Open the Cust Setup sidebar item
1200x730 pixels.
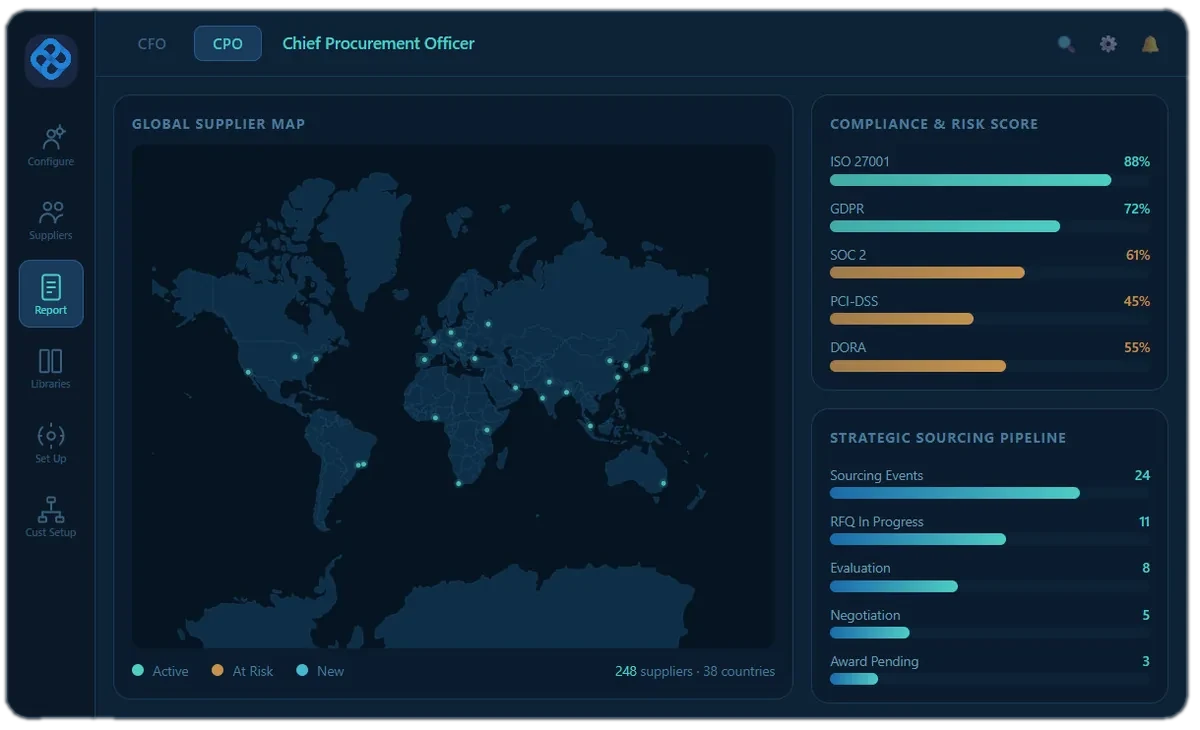[51, 517]
